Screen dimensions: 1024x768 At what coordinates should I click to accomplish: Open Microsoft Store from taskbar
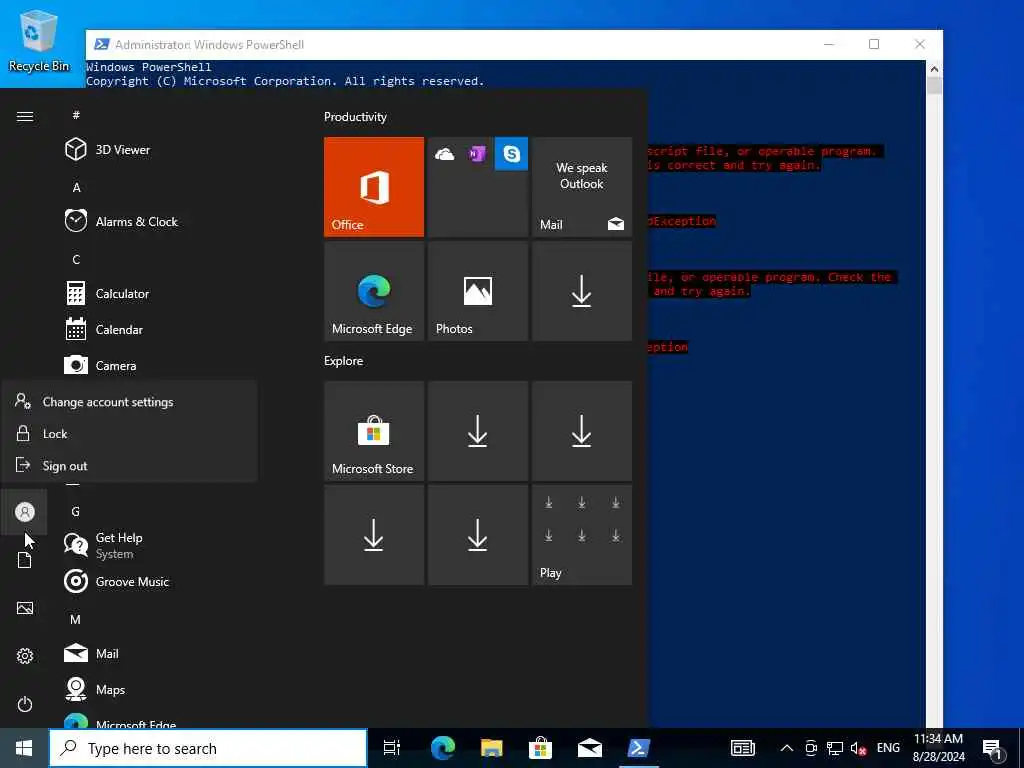(x=540, y=748)
